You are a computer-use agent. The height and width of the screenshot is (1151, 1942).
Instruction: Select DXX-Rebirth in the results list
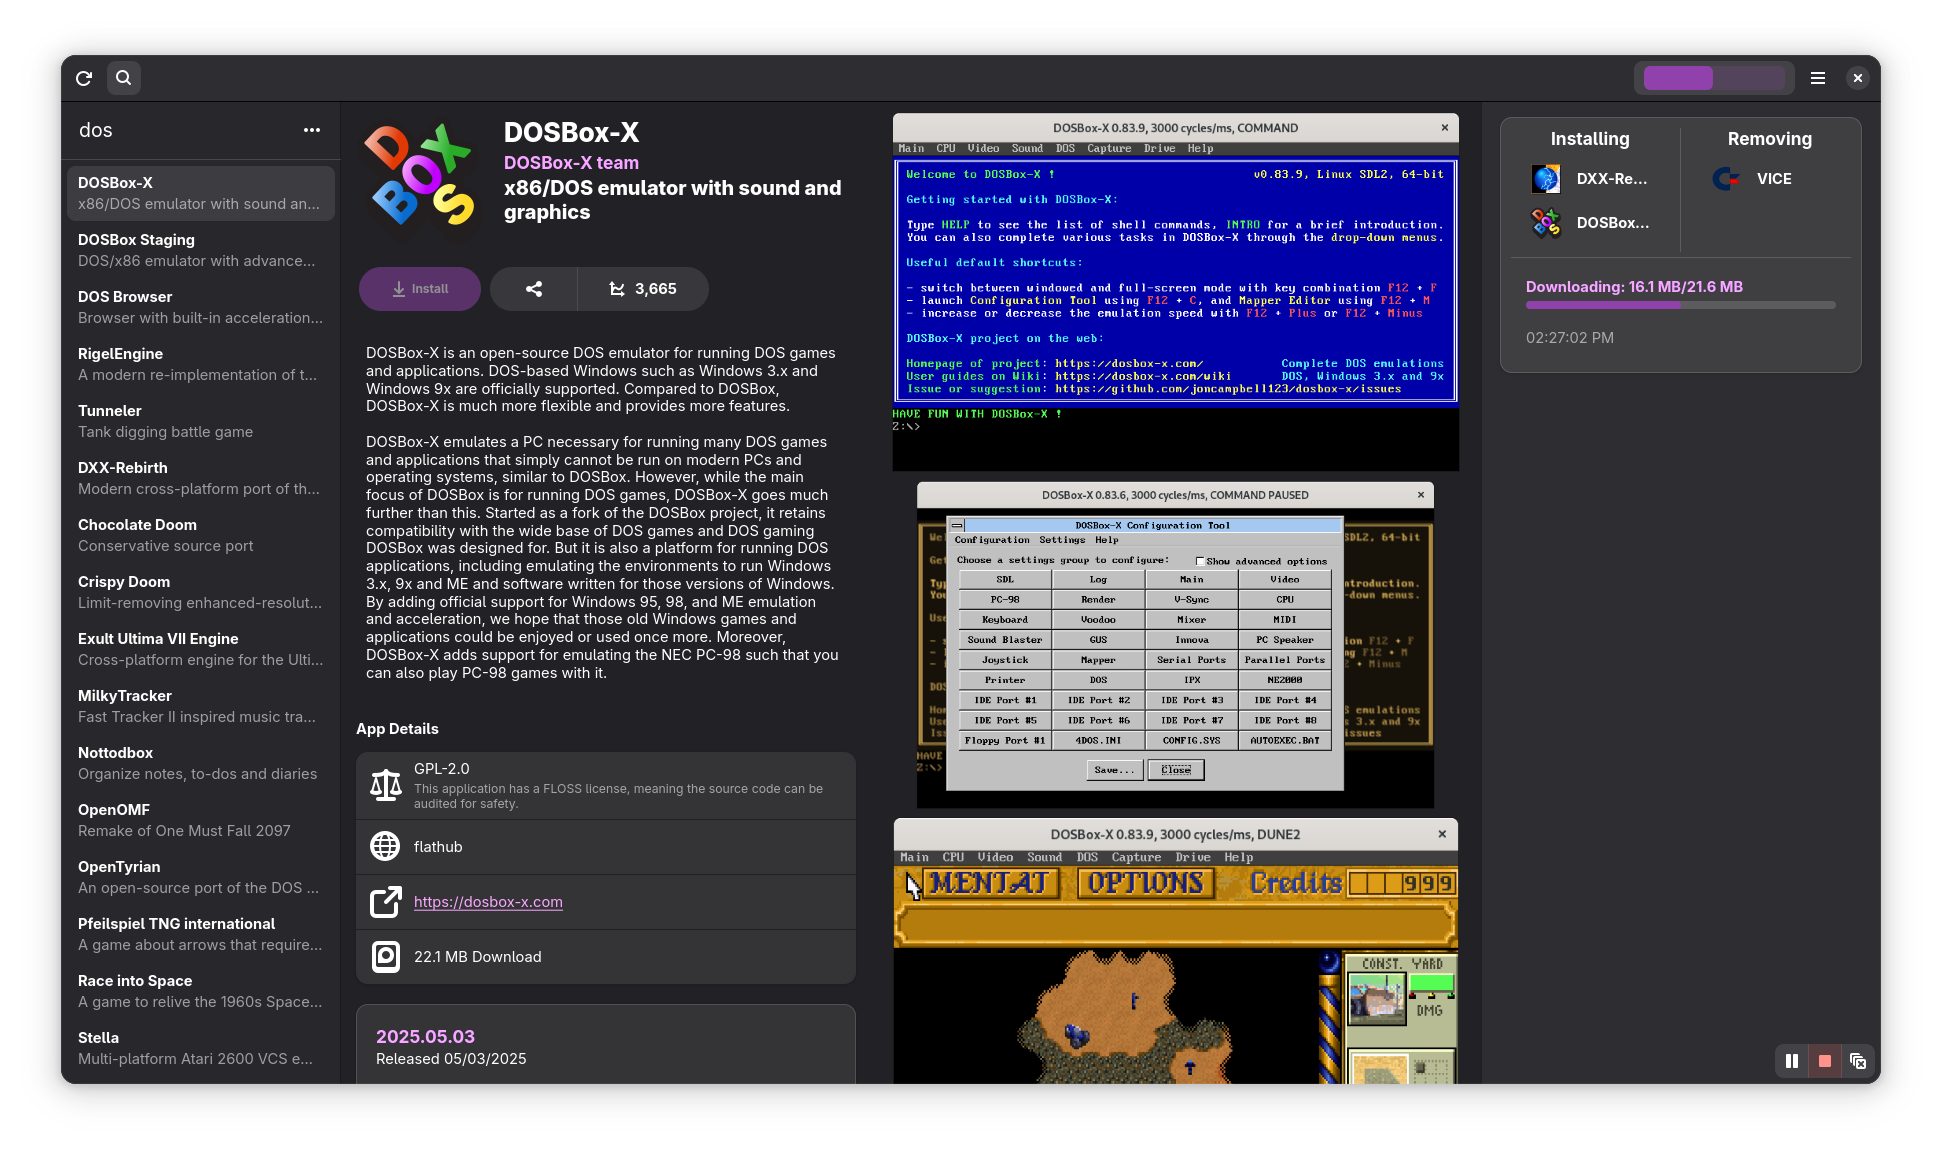(201, 478)
